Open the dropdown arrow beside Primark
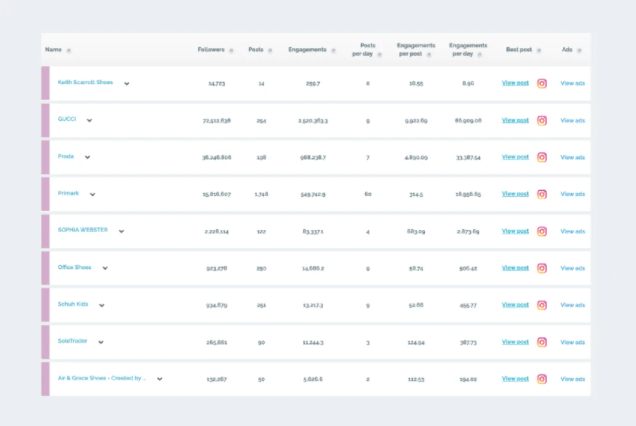Screen dimensions: 636x426 (93, 194)
